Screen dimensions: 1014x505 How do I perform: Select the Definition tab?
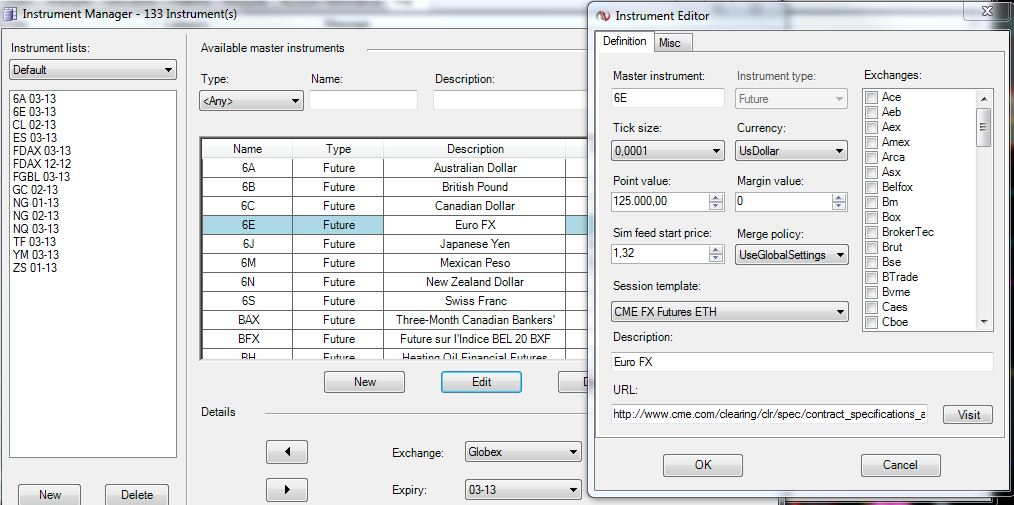pyautogui.click(x=624, y=41)
